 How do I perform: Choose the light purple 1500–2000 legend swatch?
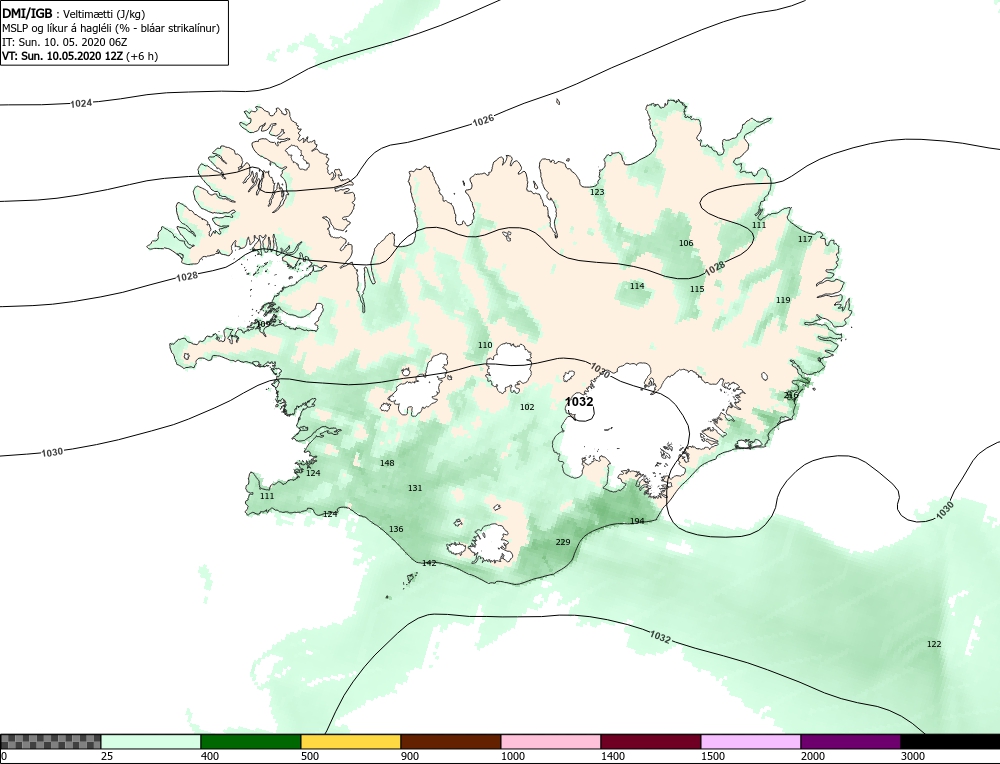coord(751,741)
